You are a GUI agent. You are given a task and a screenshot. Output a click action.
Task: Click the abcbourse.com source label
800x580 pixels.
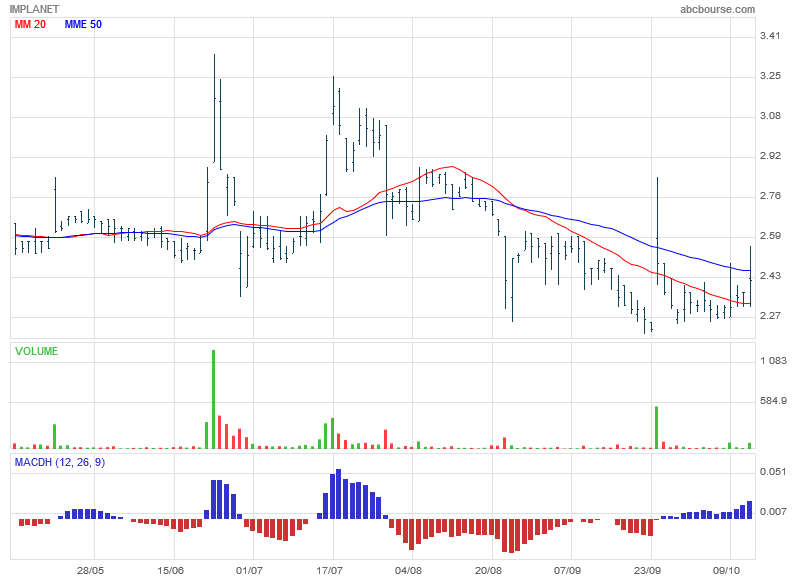tap(717, 9)
